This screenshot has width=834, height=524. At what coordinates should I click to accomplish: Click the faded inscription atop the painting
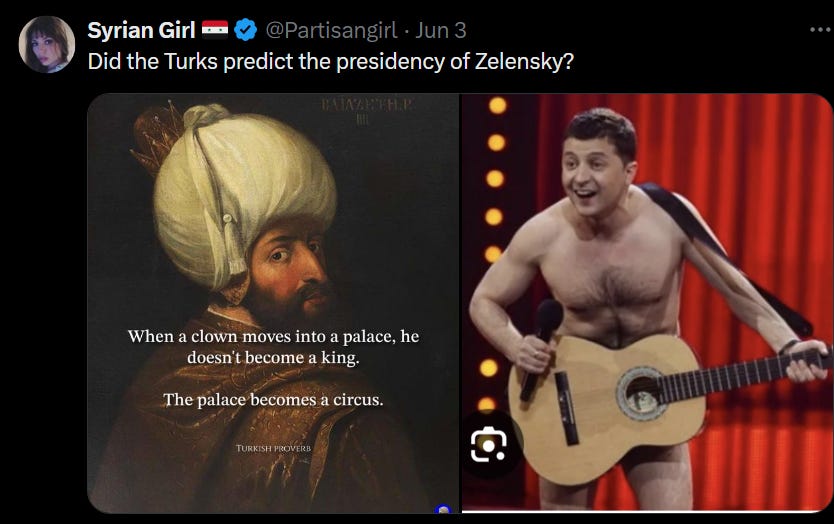pos(368,111)
